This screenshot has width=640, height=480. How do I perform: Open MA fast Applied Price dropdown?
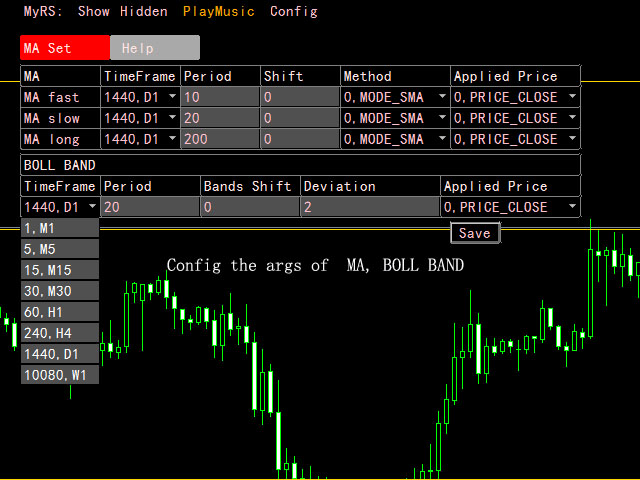[x=515, y=97]
